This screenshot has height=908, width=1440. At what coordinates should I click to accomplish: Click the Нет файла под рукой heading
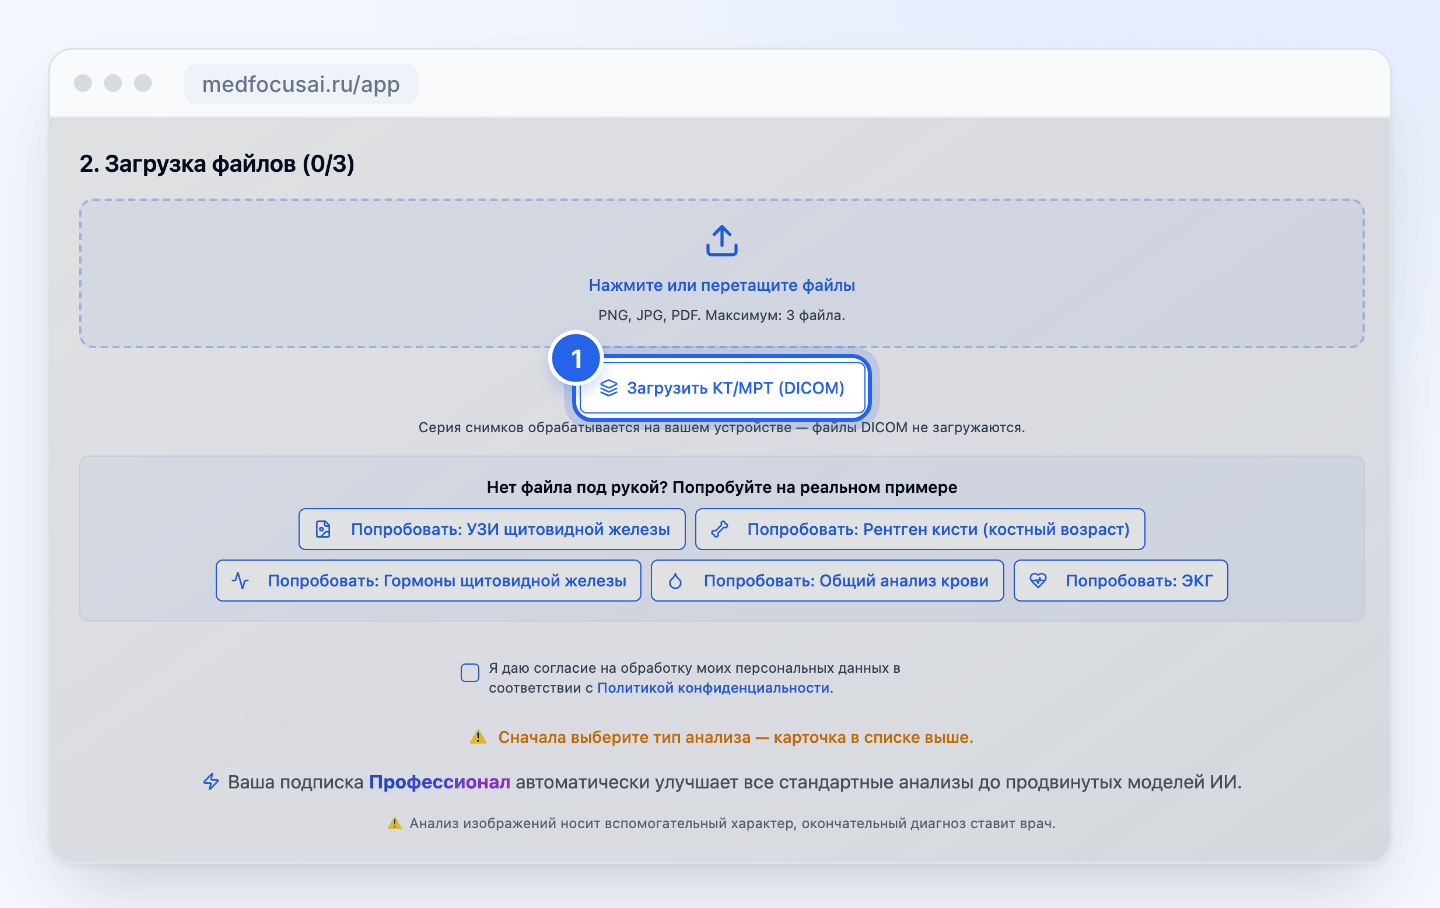click(722, 487)
